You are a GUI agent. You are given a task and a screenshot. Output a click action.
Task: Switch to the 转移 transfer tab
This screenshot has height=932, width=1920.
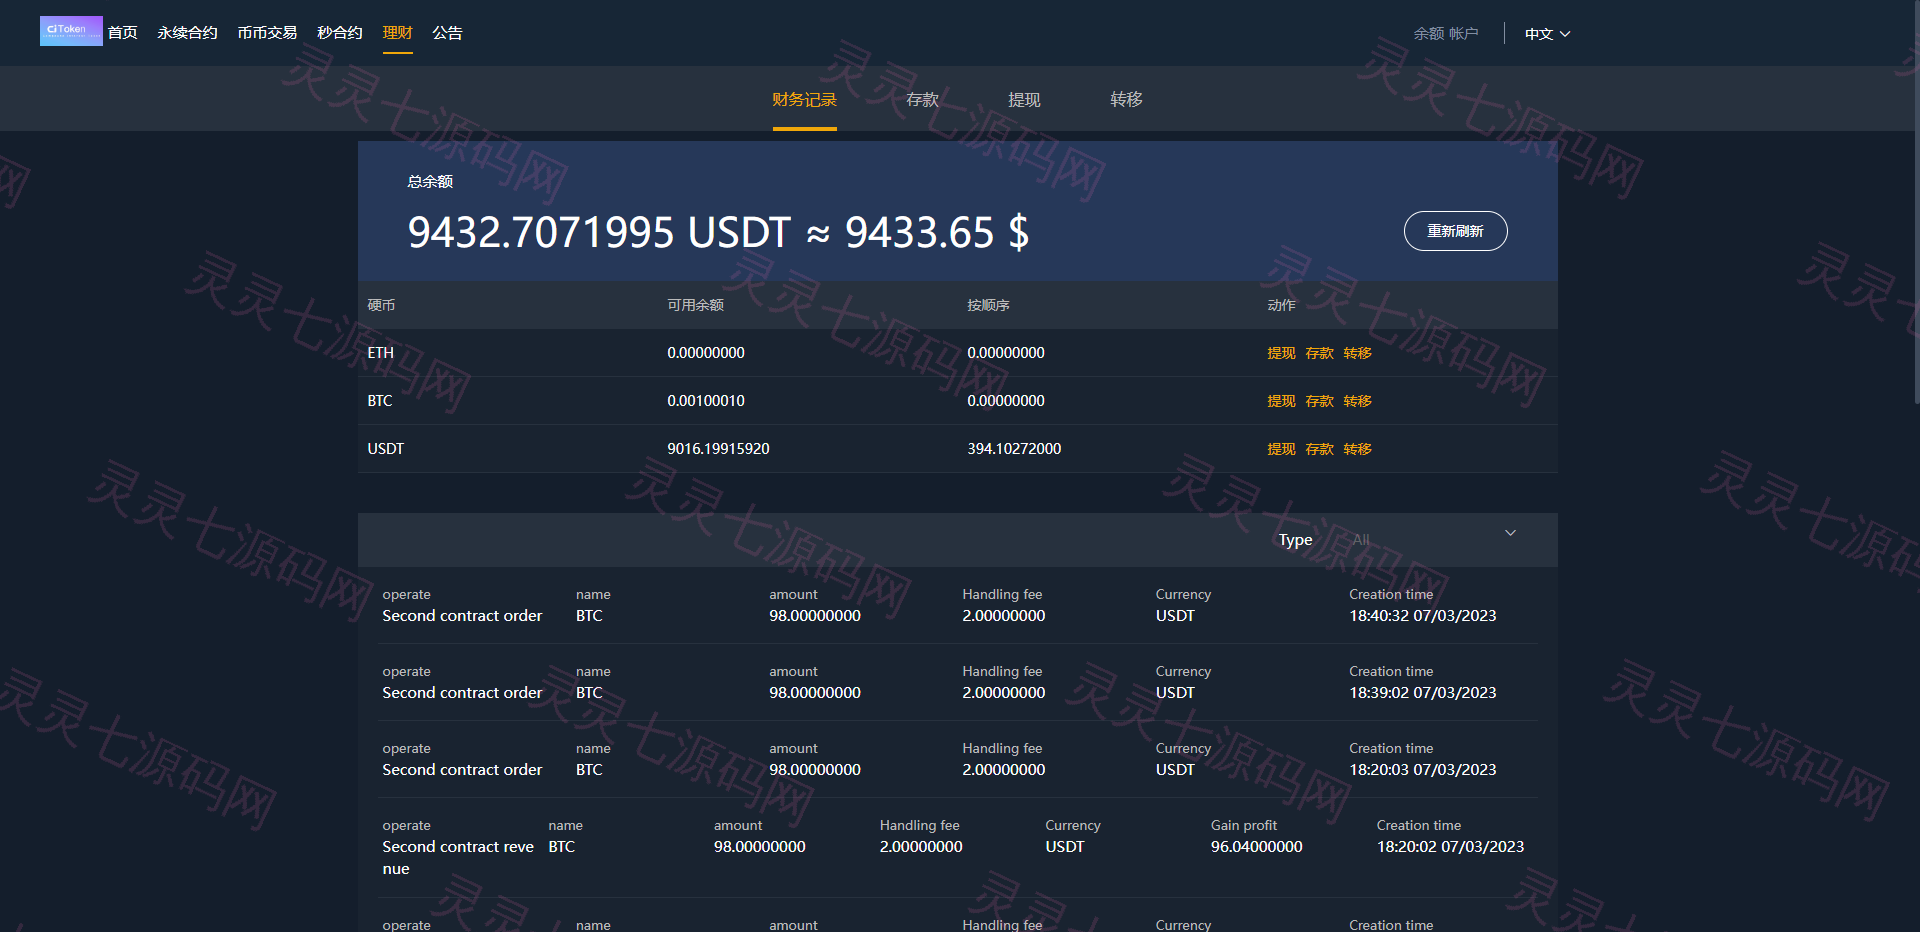point(1127,100)
